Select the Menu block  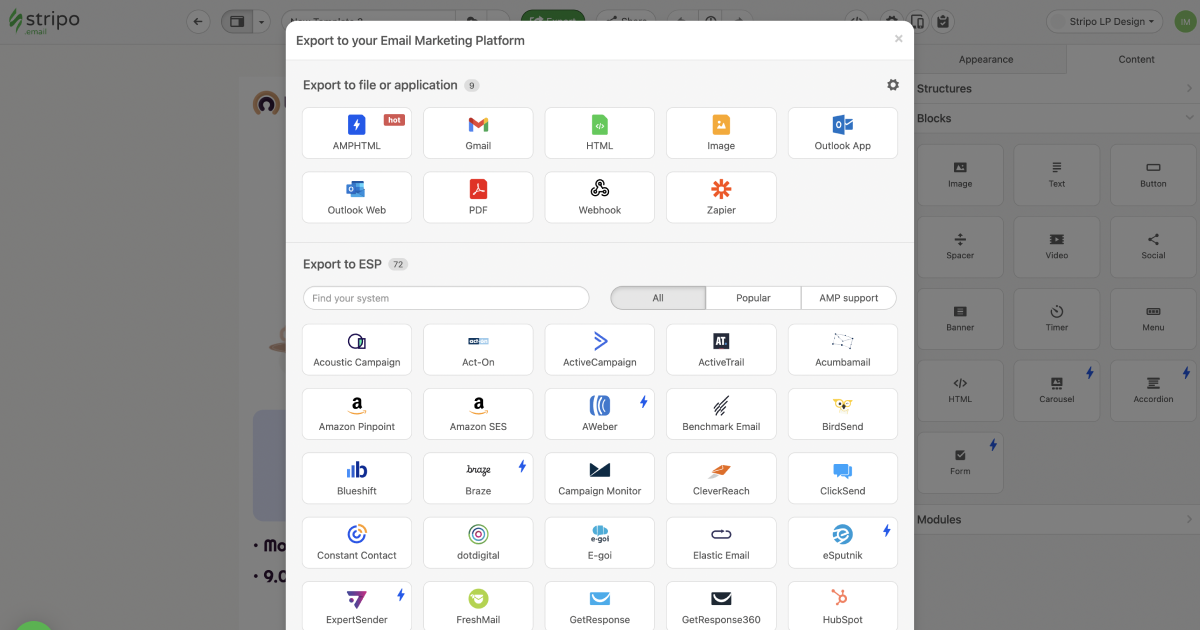[1153, 319]
